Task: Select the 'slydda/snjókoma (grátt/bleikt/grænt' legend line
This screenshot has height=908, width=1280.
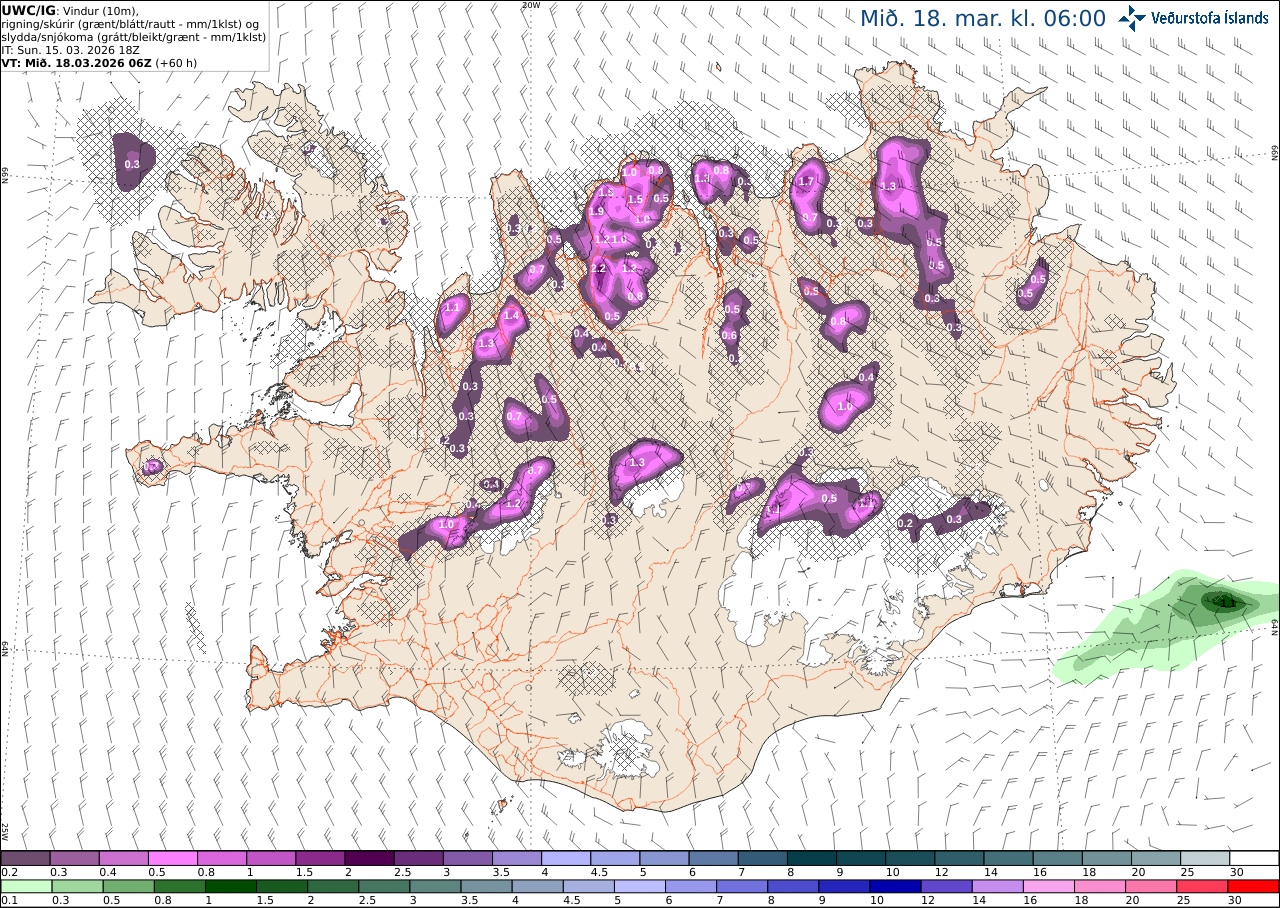Action: (x=134, y=36)
